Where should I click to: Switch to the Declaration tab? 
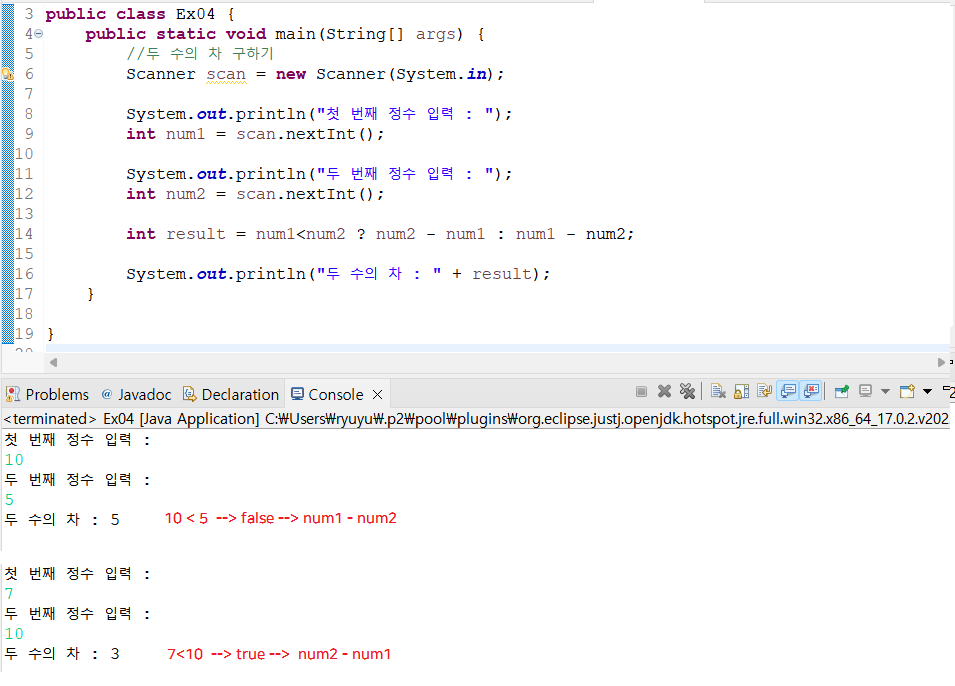231,395
